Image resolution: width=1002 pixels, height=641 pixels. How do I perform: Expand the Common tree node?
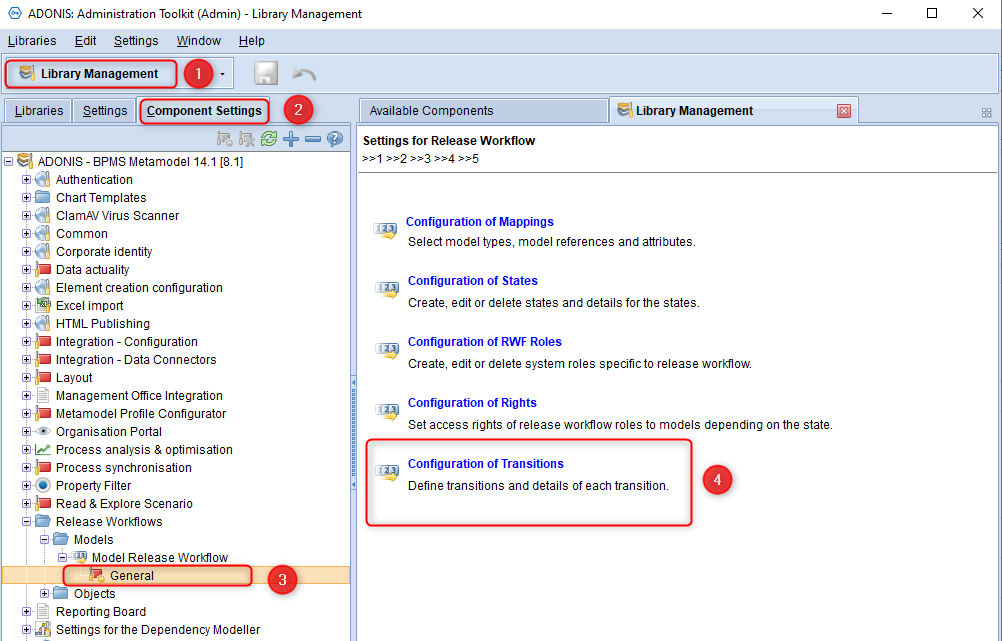click(26, 233)
